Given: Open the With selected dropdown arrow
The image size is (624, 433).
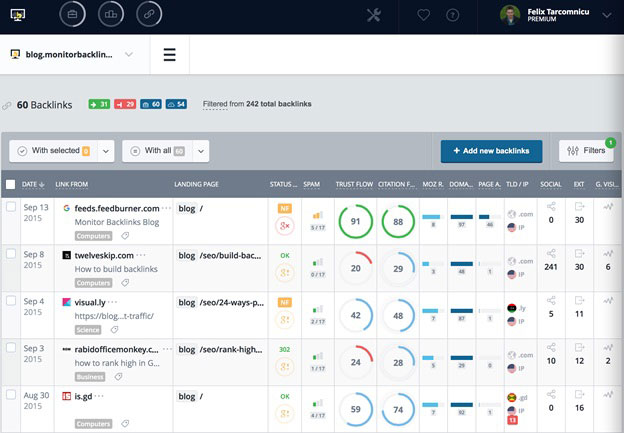Looking at the screenshot, I should point(106,151).
